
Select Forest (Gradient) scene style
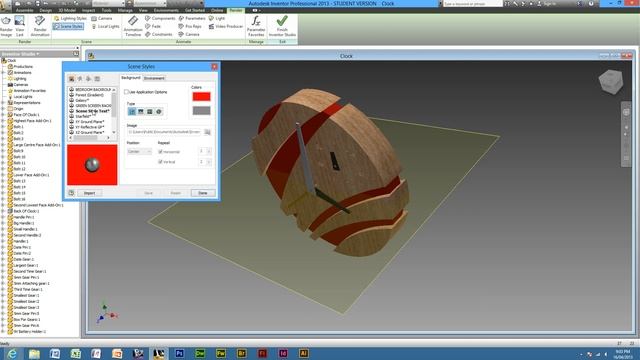point(89,95)
